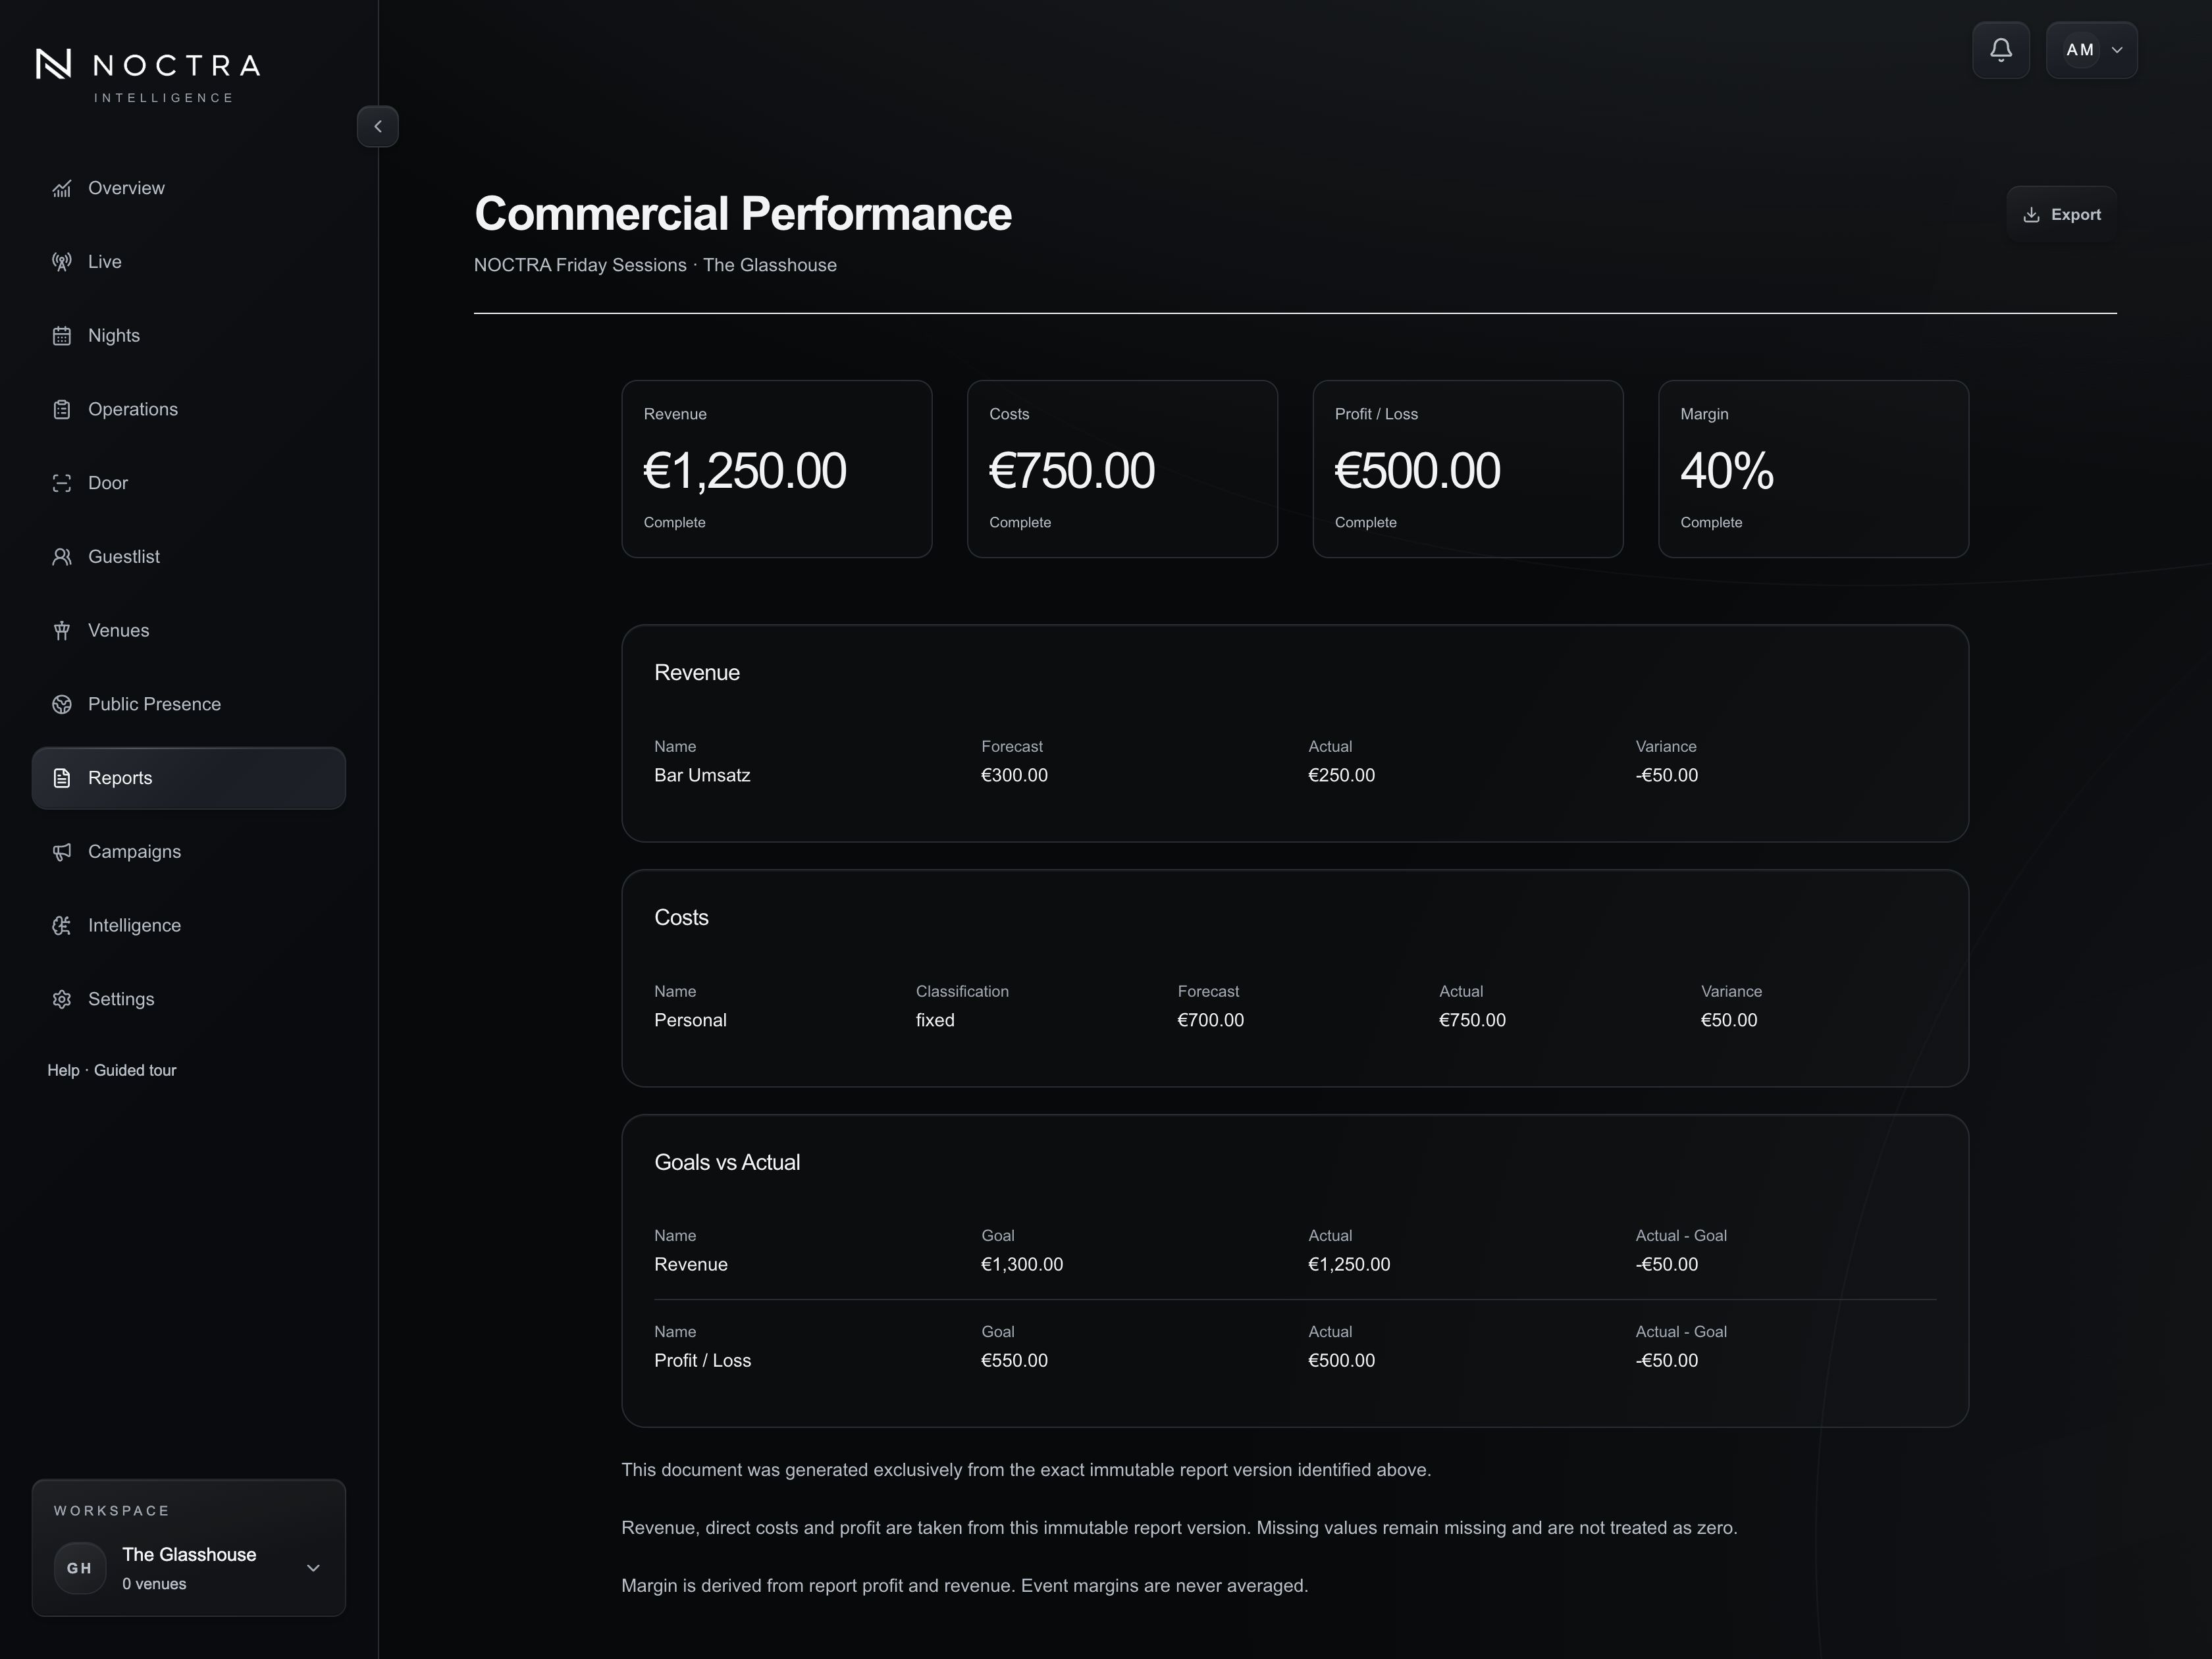Click the Intelligence brain icon
The height and width of the screenshot is (1659, 2212).
point(62,926)
